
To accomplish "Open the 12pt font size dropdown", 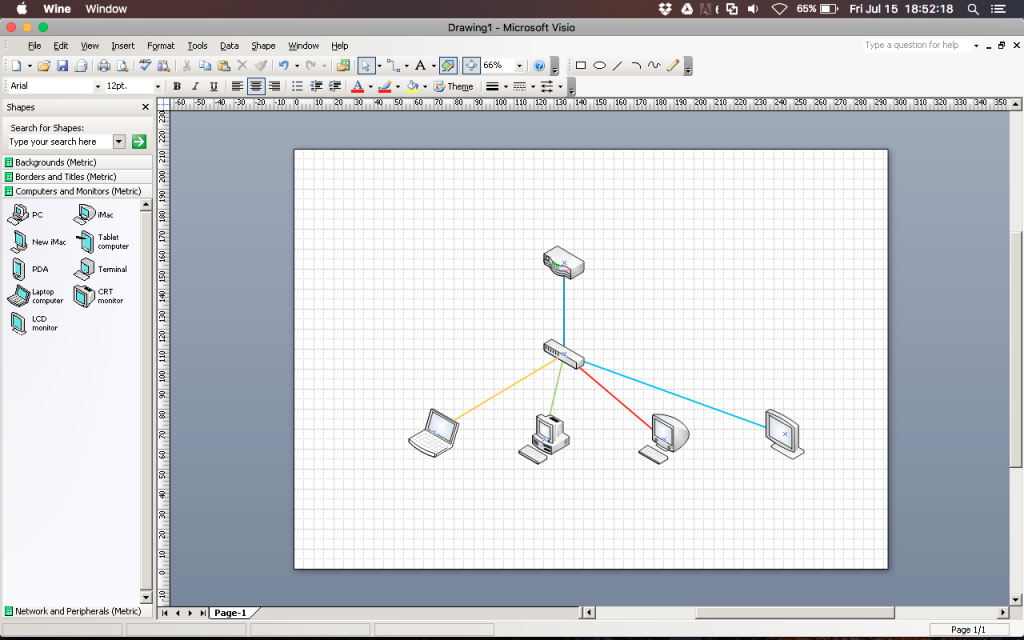I will [x=157, y=86].
